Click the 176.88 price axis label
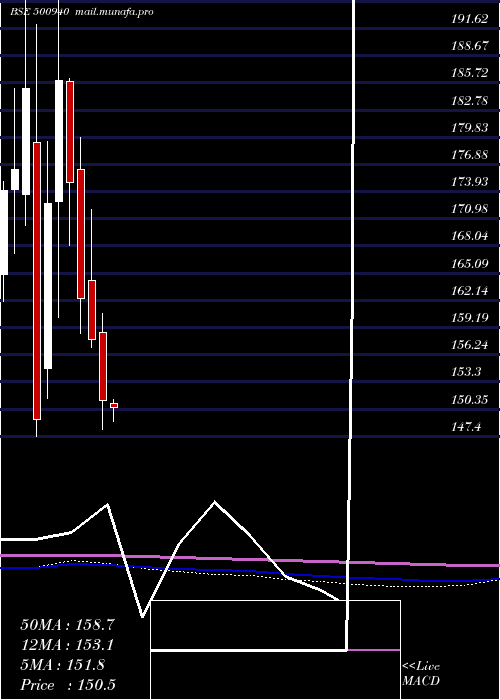 coord(469,155)
